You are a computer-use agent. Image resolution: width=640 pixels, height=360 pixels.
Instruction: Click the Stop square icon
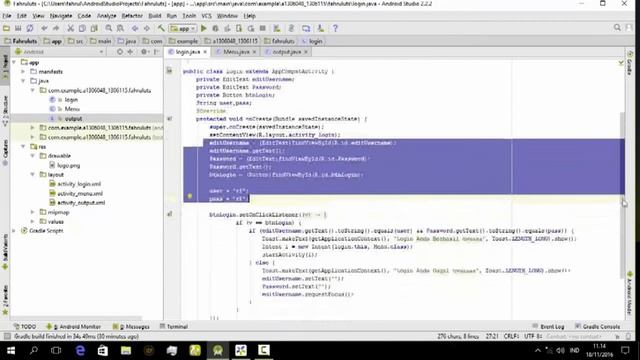(x=263, y=28)
